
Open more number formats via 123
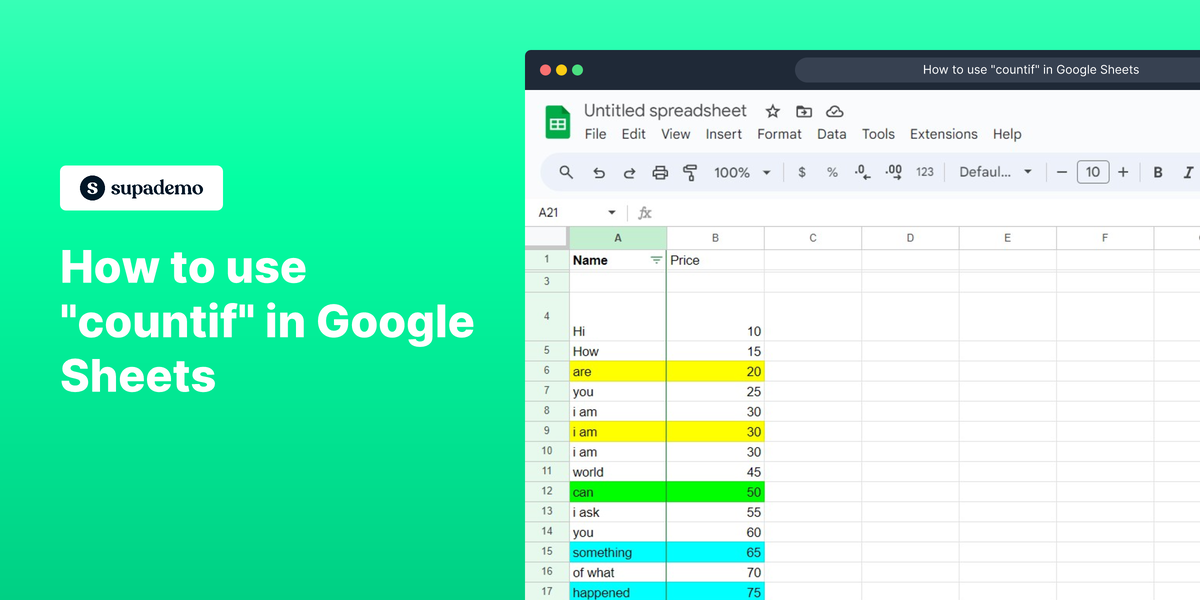pyautogui.click(x=925, y=172)
